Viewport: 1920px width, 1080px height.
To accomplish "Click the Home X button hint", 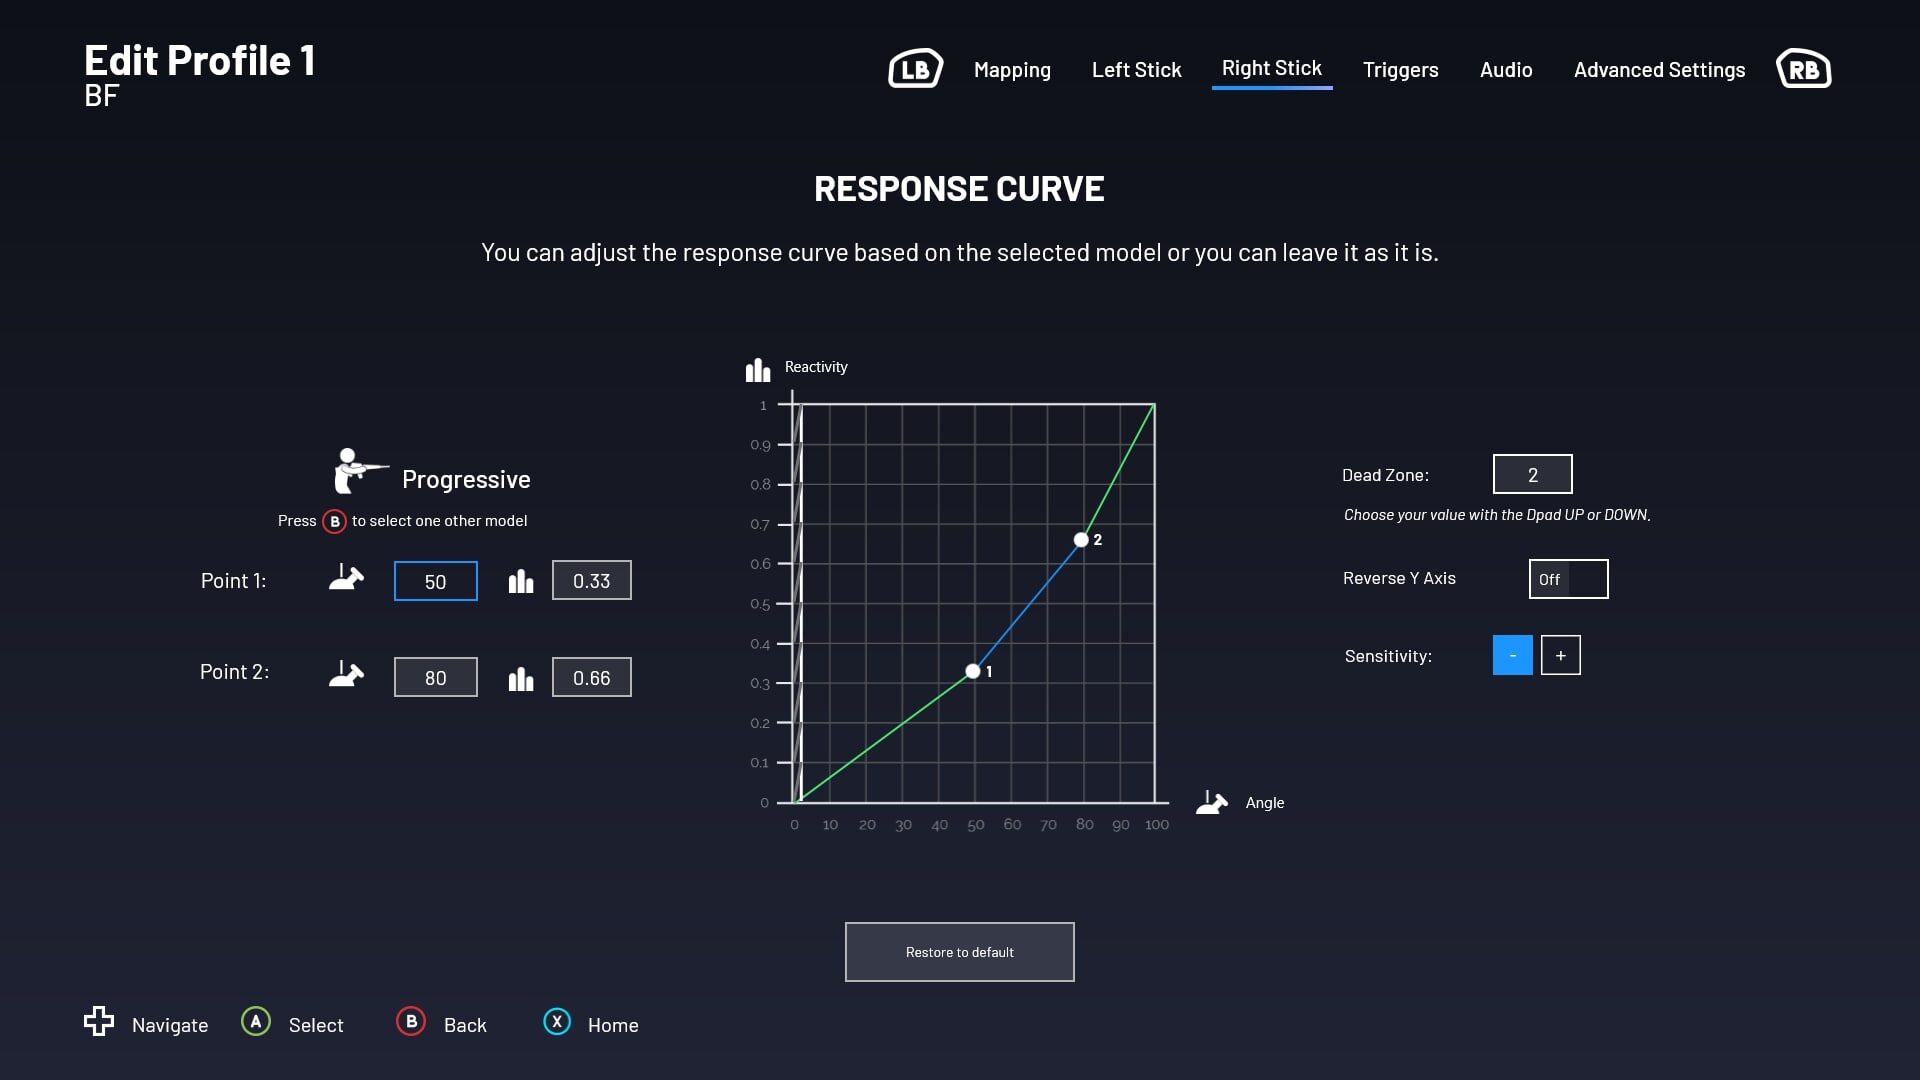I will (557, 1022).
